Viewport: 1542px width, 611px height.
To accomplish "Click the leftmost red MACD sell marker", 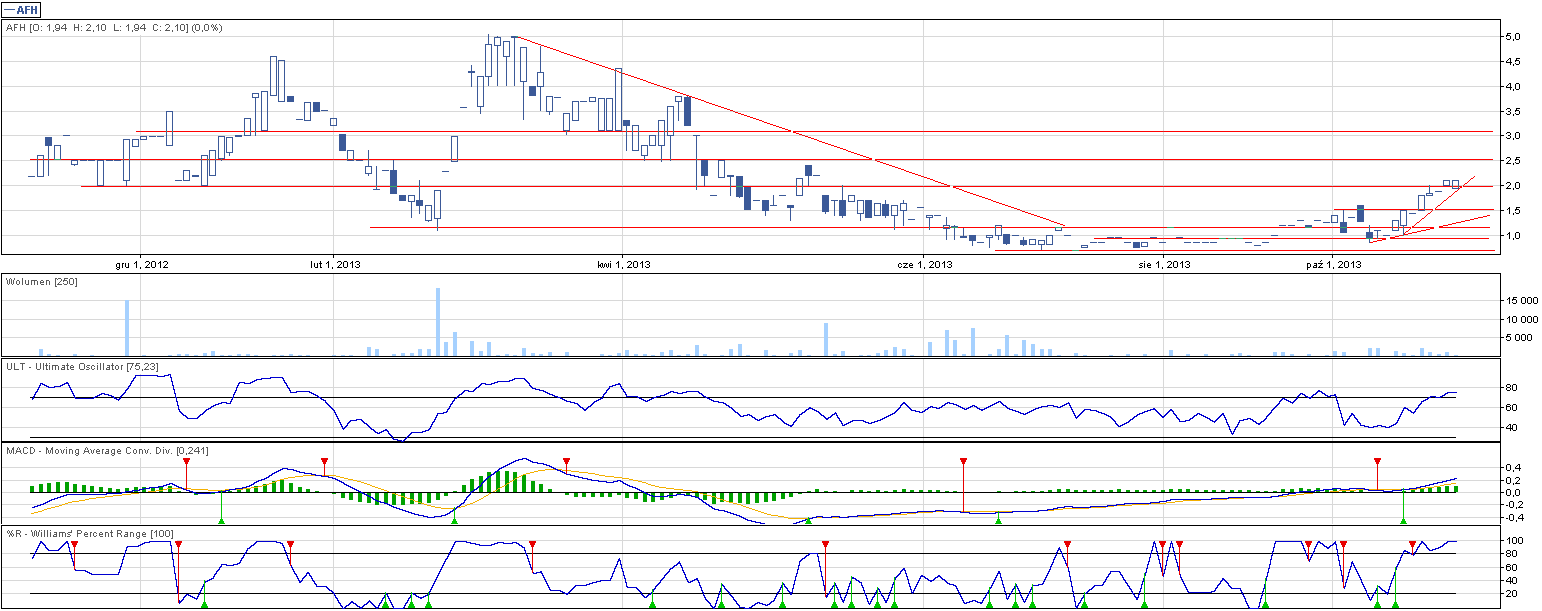I will click(186, 461).
